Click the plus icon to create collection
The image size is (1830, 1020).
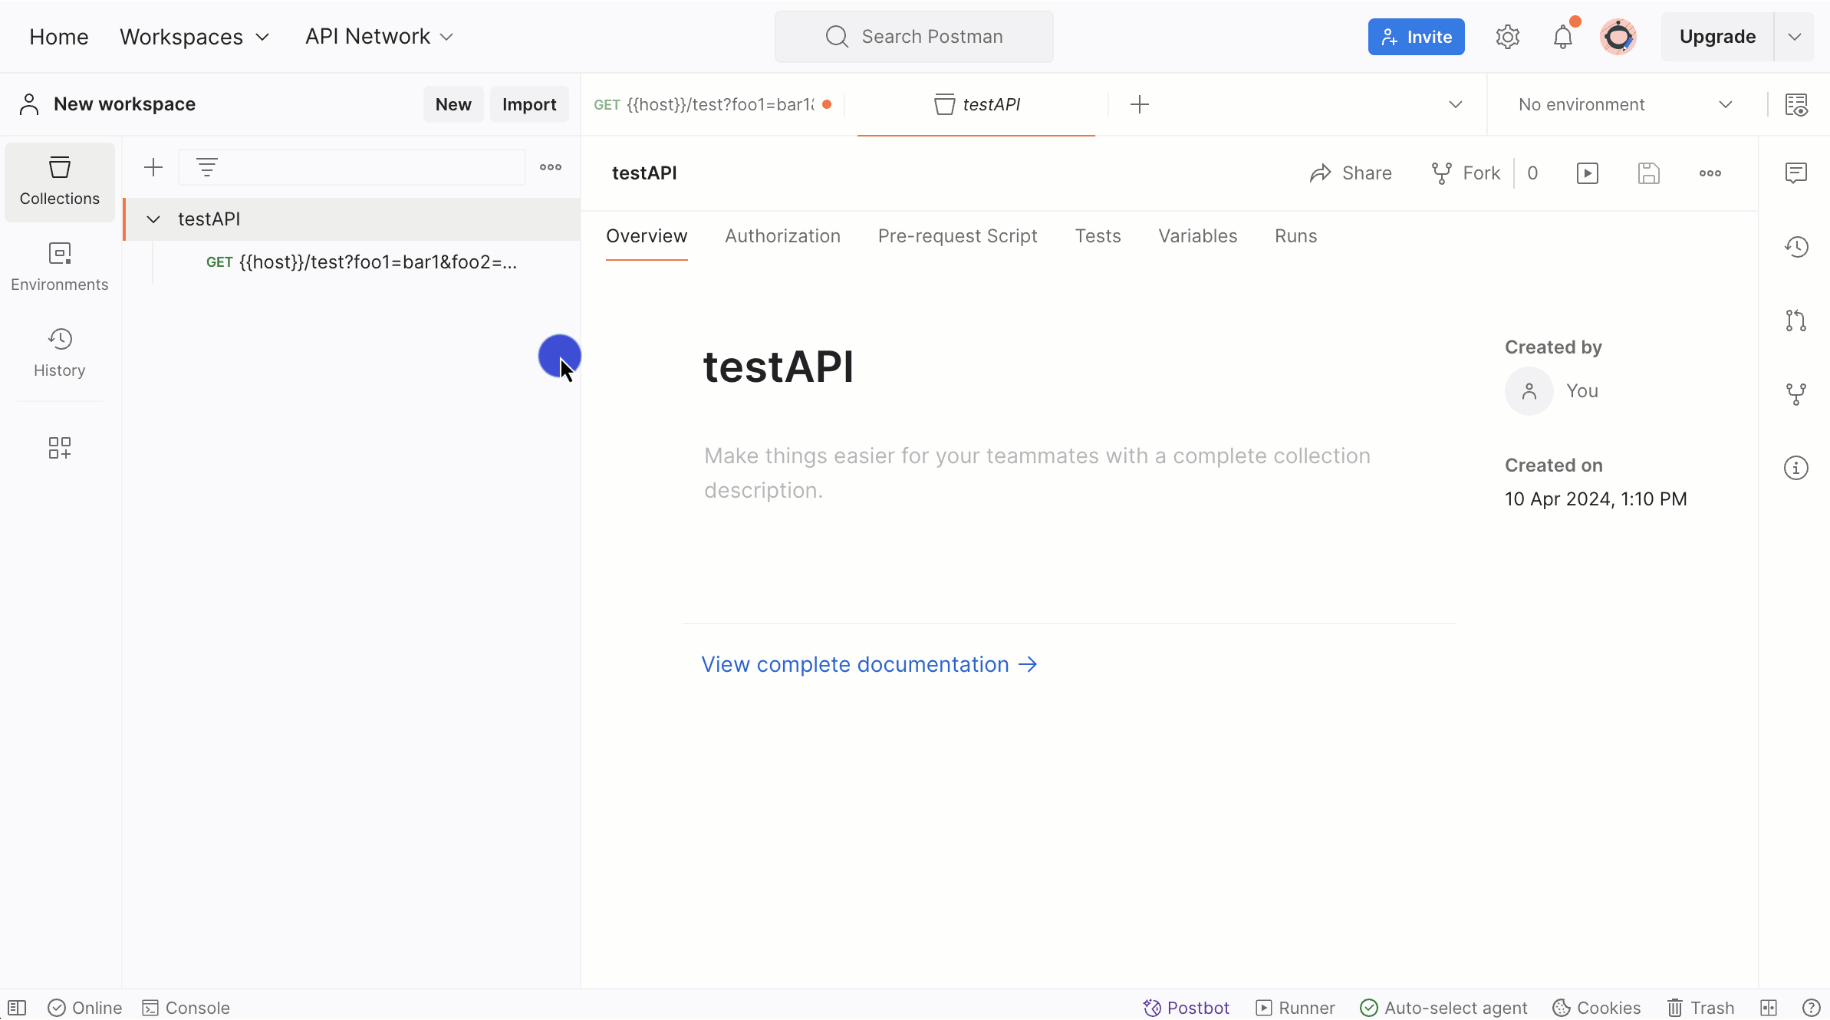[153, 167]
